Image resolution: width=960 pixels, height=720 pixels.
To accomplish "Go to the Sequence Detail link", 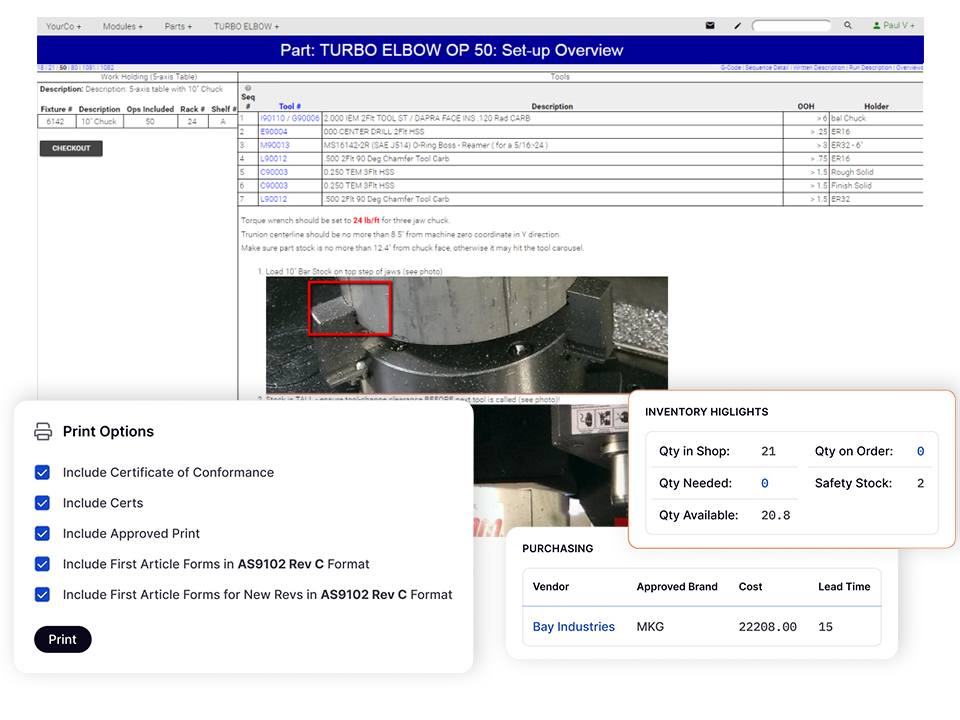I will (x=767, y=67).
